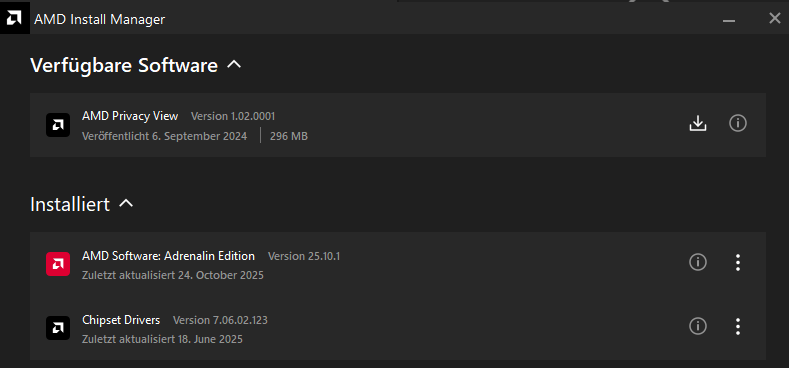Open info for AMD Privacy View
This screenshot has height=368, width=789.
738,123
